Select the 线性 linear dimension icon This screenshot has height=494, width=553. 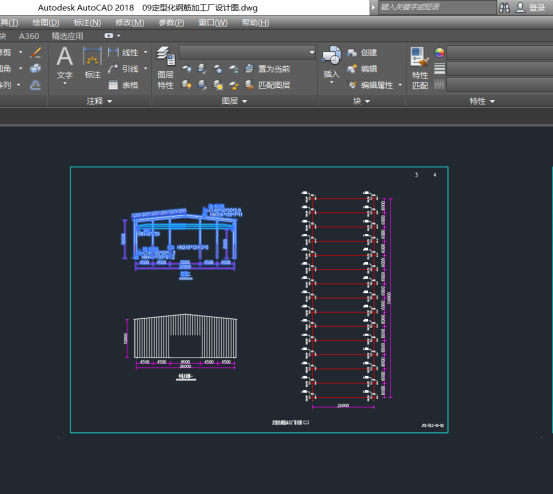click(122, 53)
